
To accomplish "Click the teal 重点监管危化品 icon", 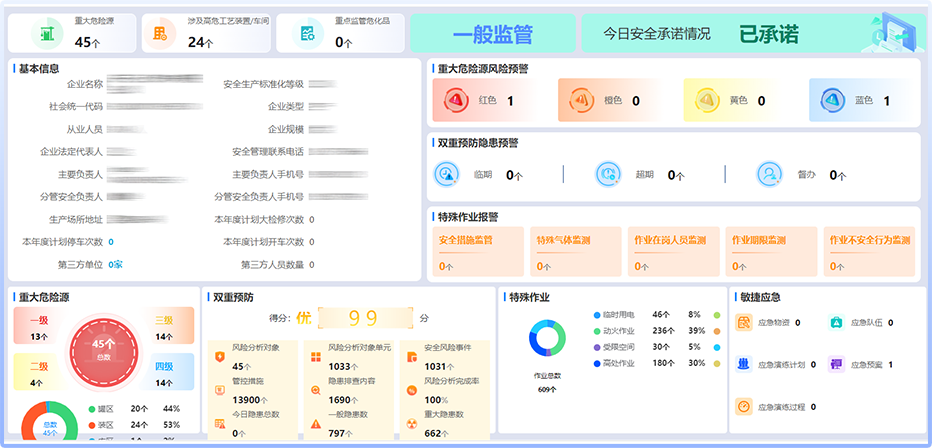I will [307, 33].
